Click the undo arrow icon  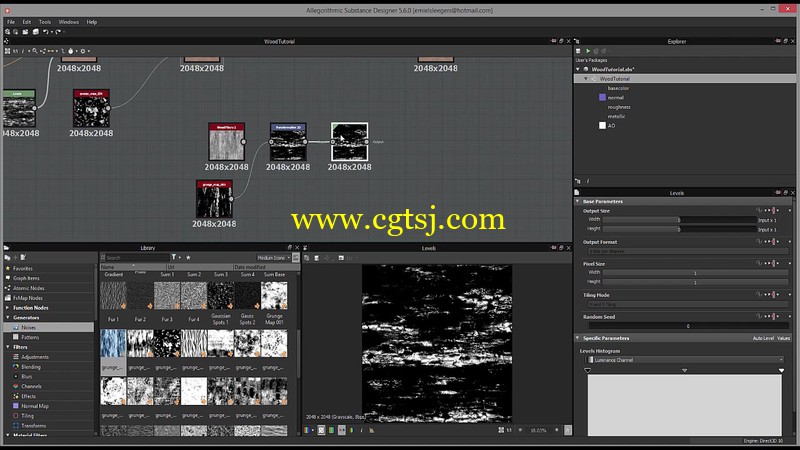(x=45, y=32)
